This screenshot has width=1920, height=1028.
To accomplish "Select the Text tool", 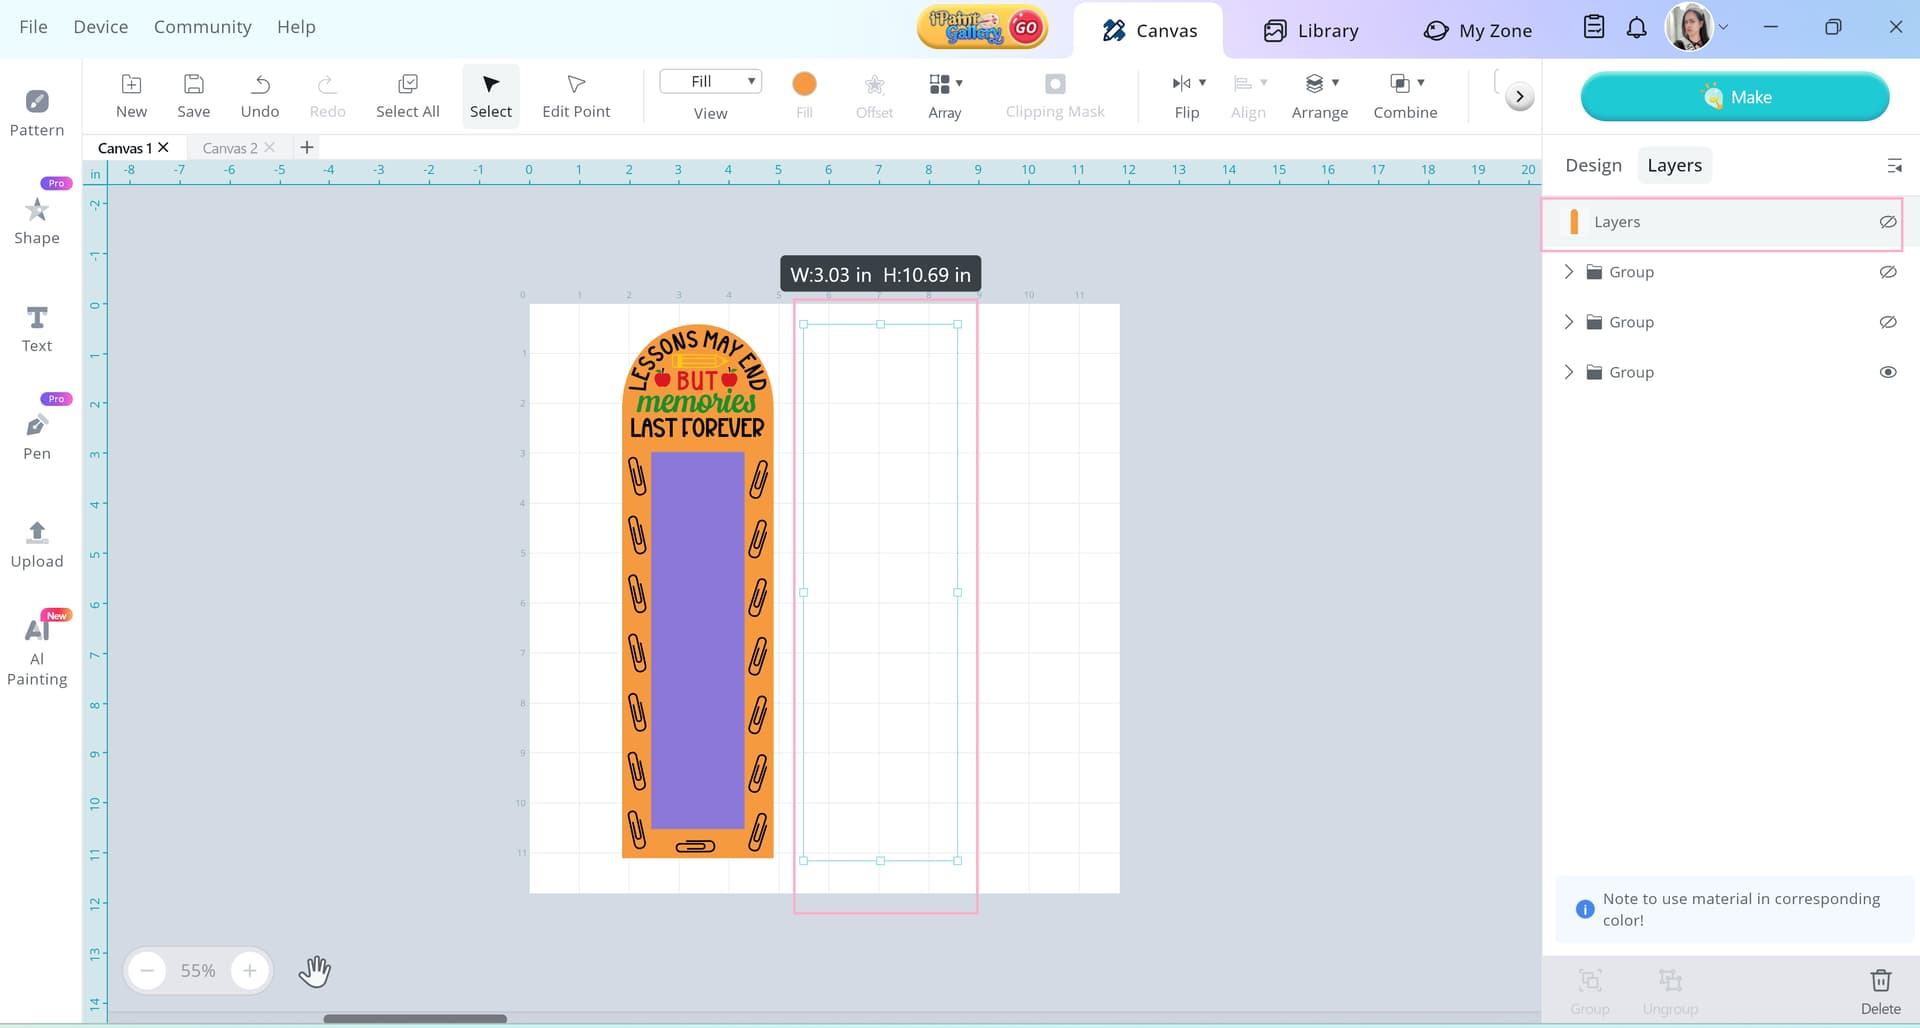I will [x=37, y=329].
